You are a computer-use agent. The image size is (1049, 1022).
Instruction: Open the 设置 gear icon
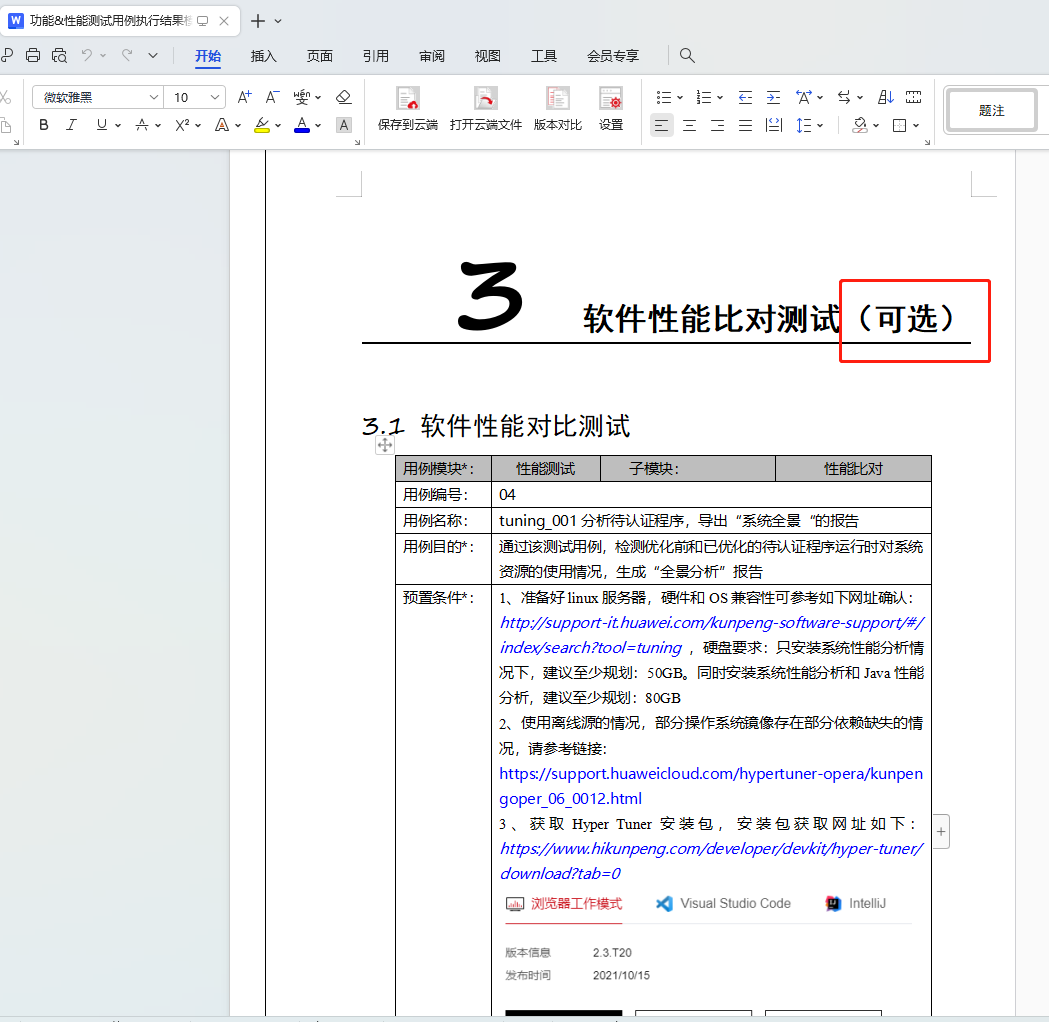611,109
